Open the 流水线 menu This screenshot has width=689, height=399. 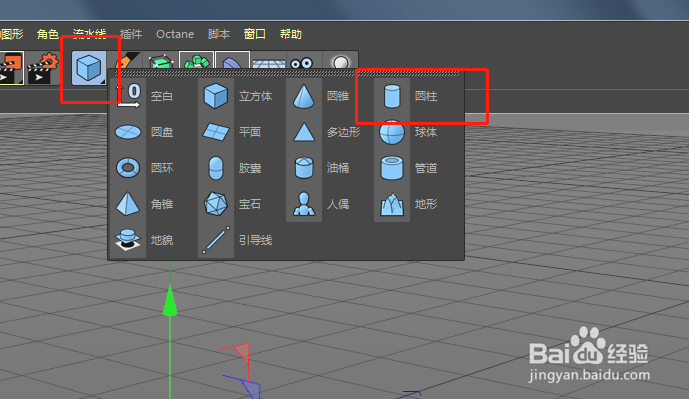[x=90, y=34]
